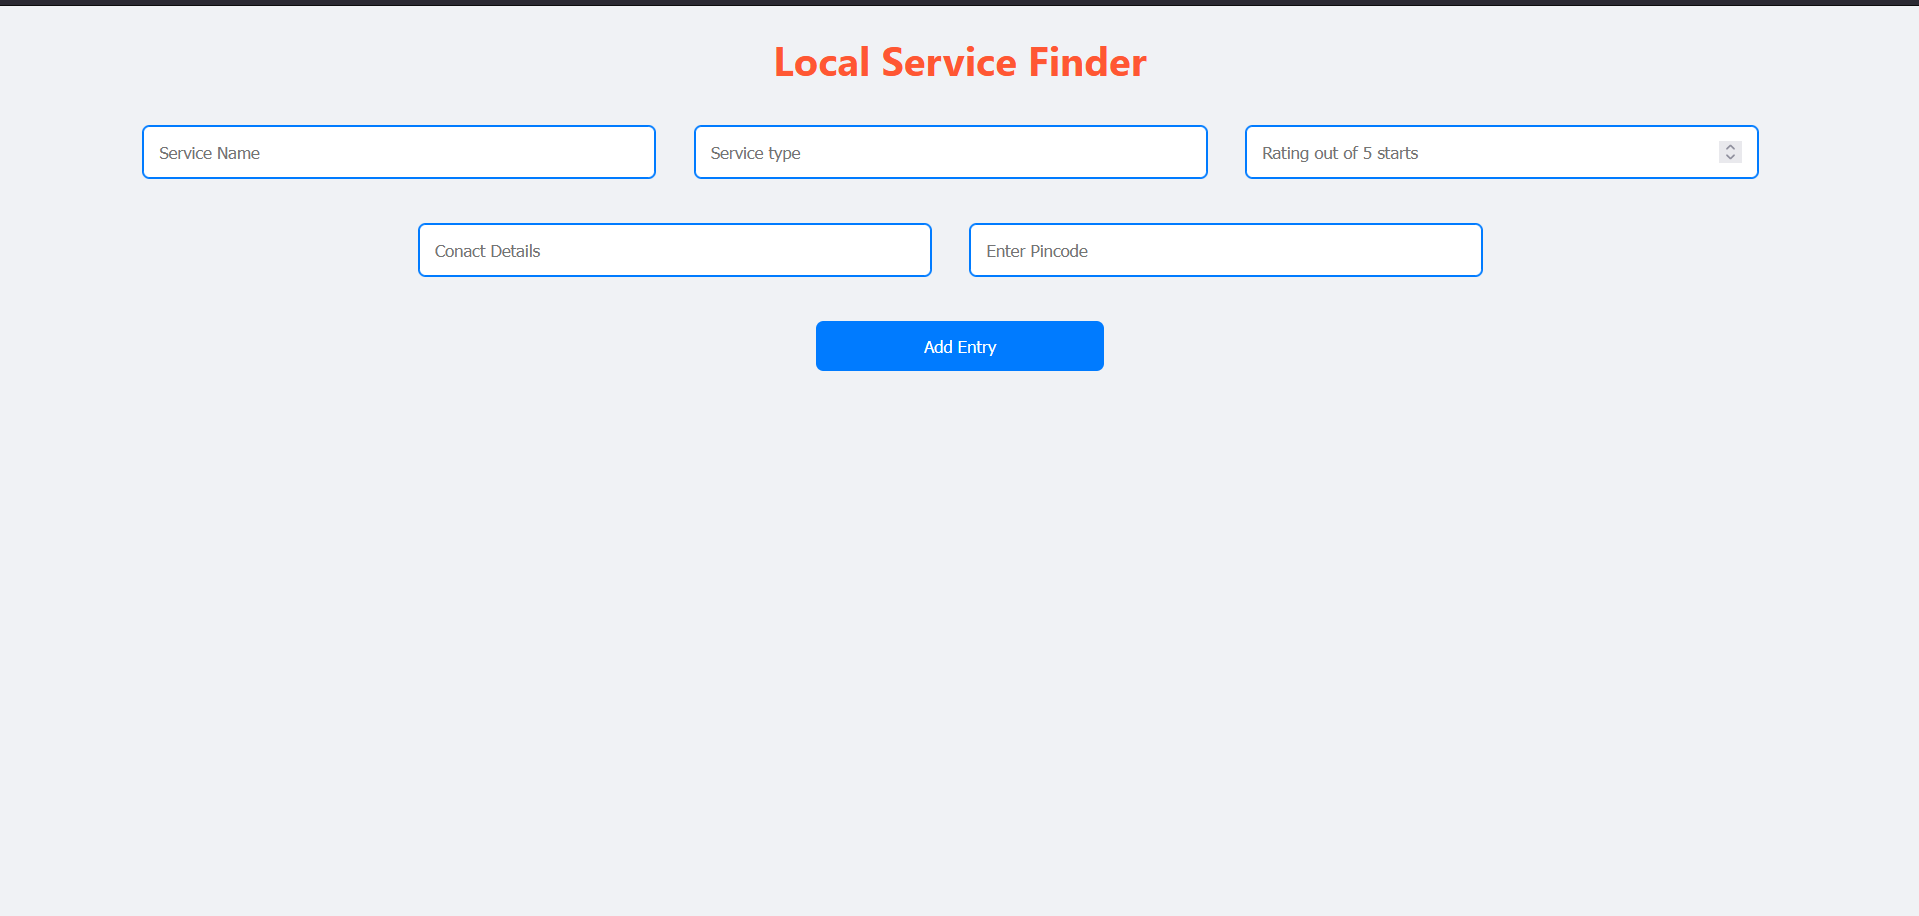Click the "Service Name" placeholder text
This screenshot has height=916, width=1919.
[x=209, y=153]
